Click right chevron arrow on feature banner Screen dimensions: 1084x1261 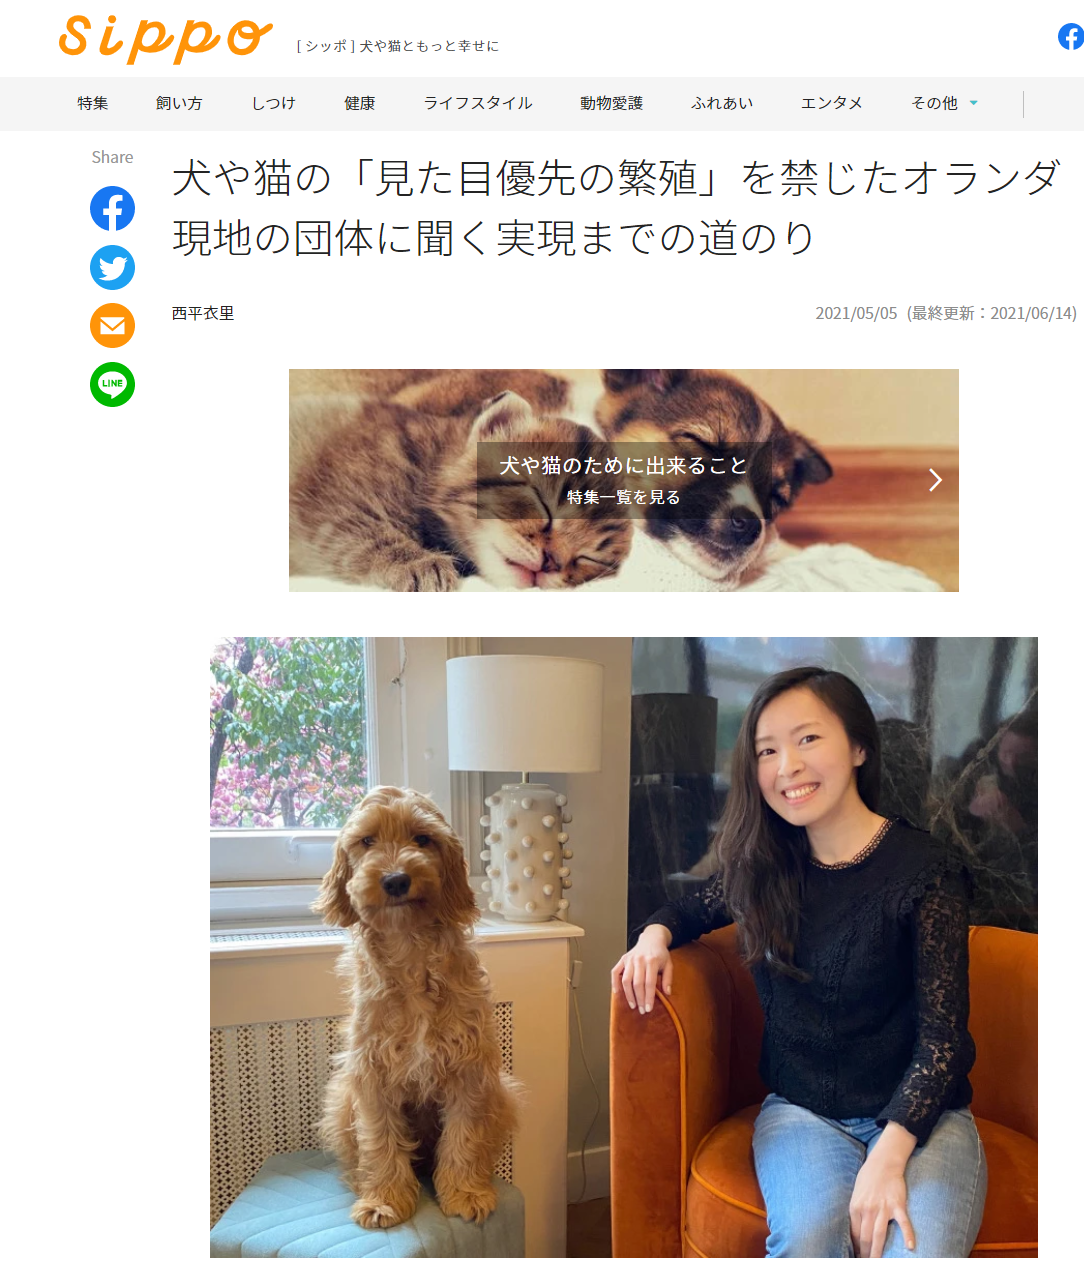coord(935,480)
